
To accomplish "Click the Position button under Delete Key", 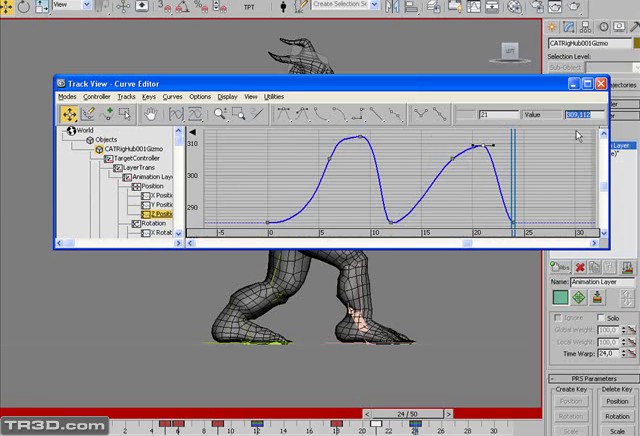I will tap(617, 401).
